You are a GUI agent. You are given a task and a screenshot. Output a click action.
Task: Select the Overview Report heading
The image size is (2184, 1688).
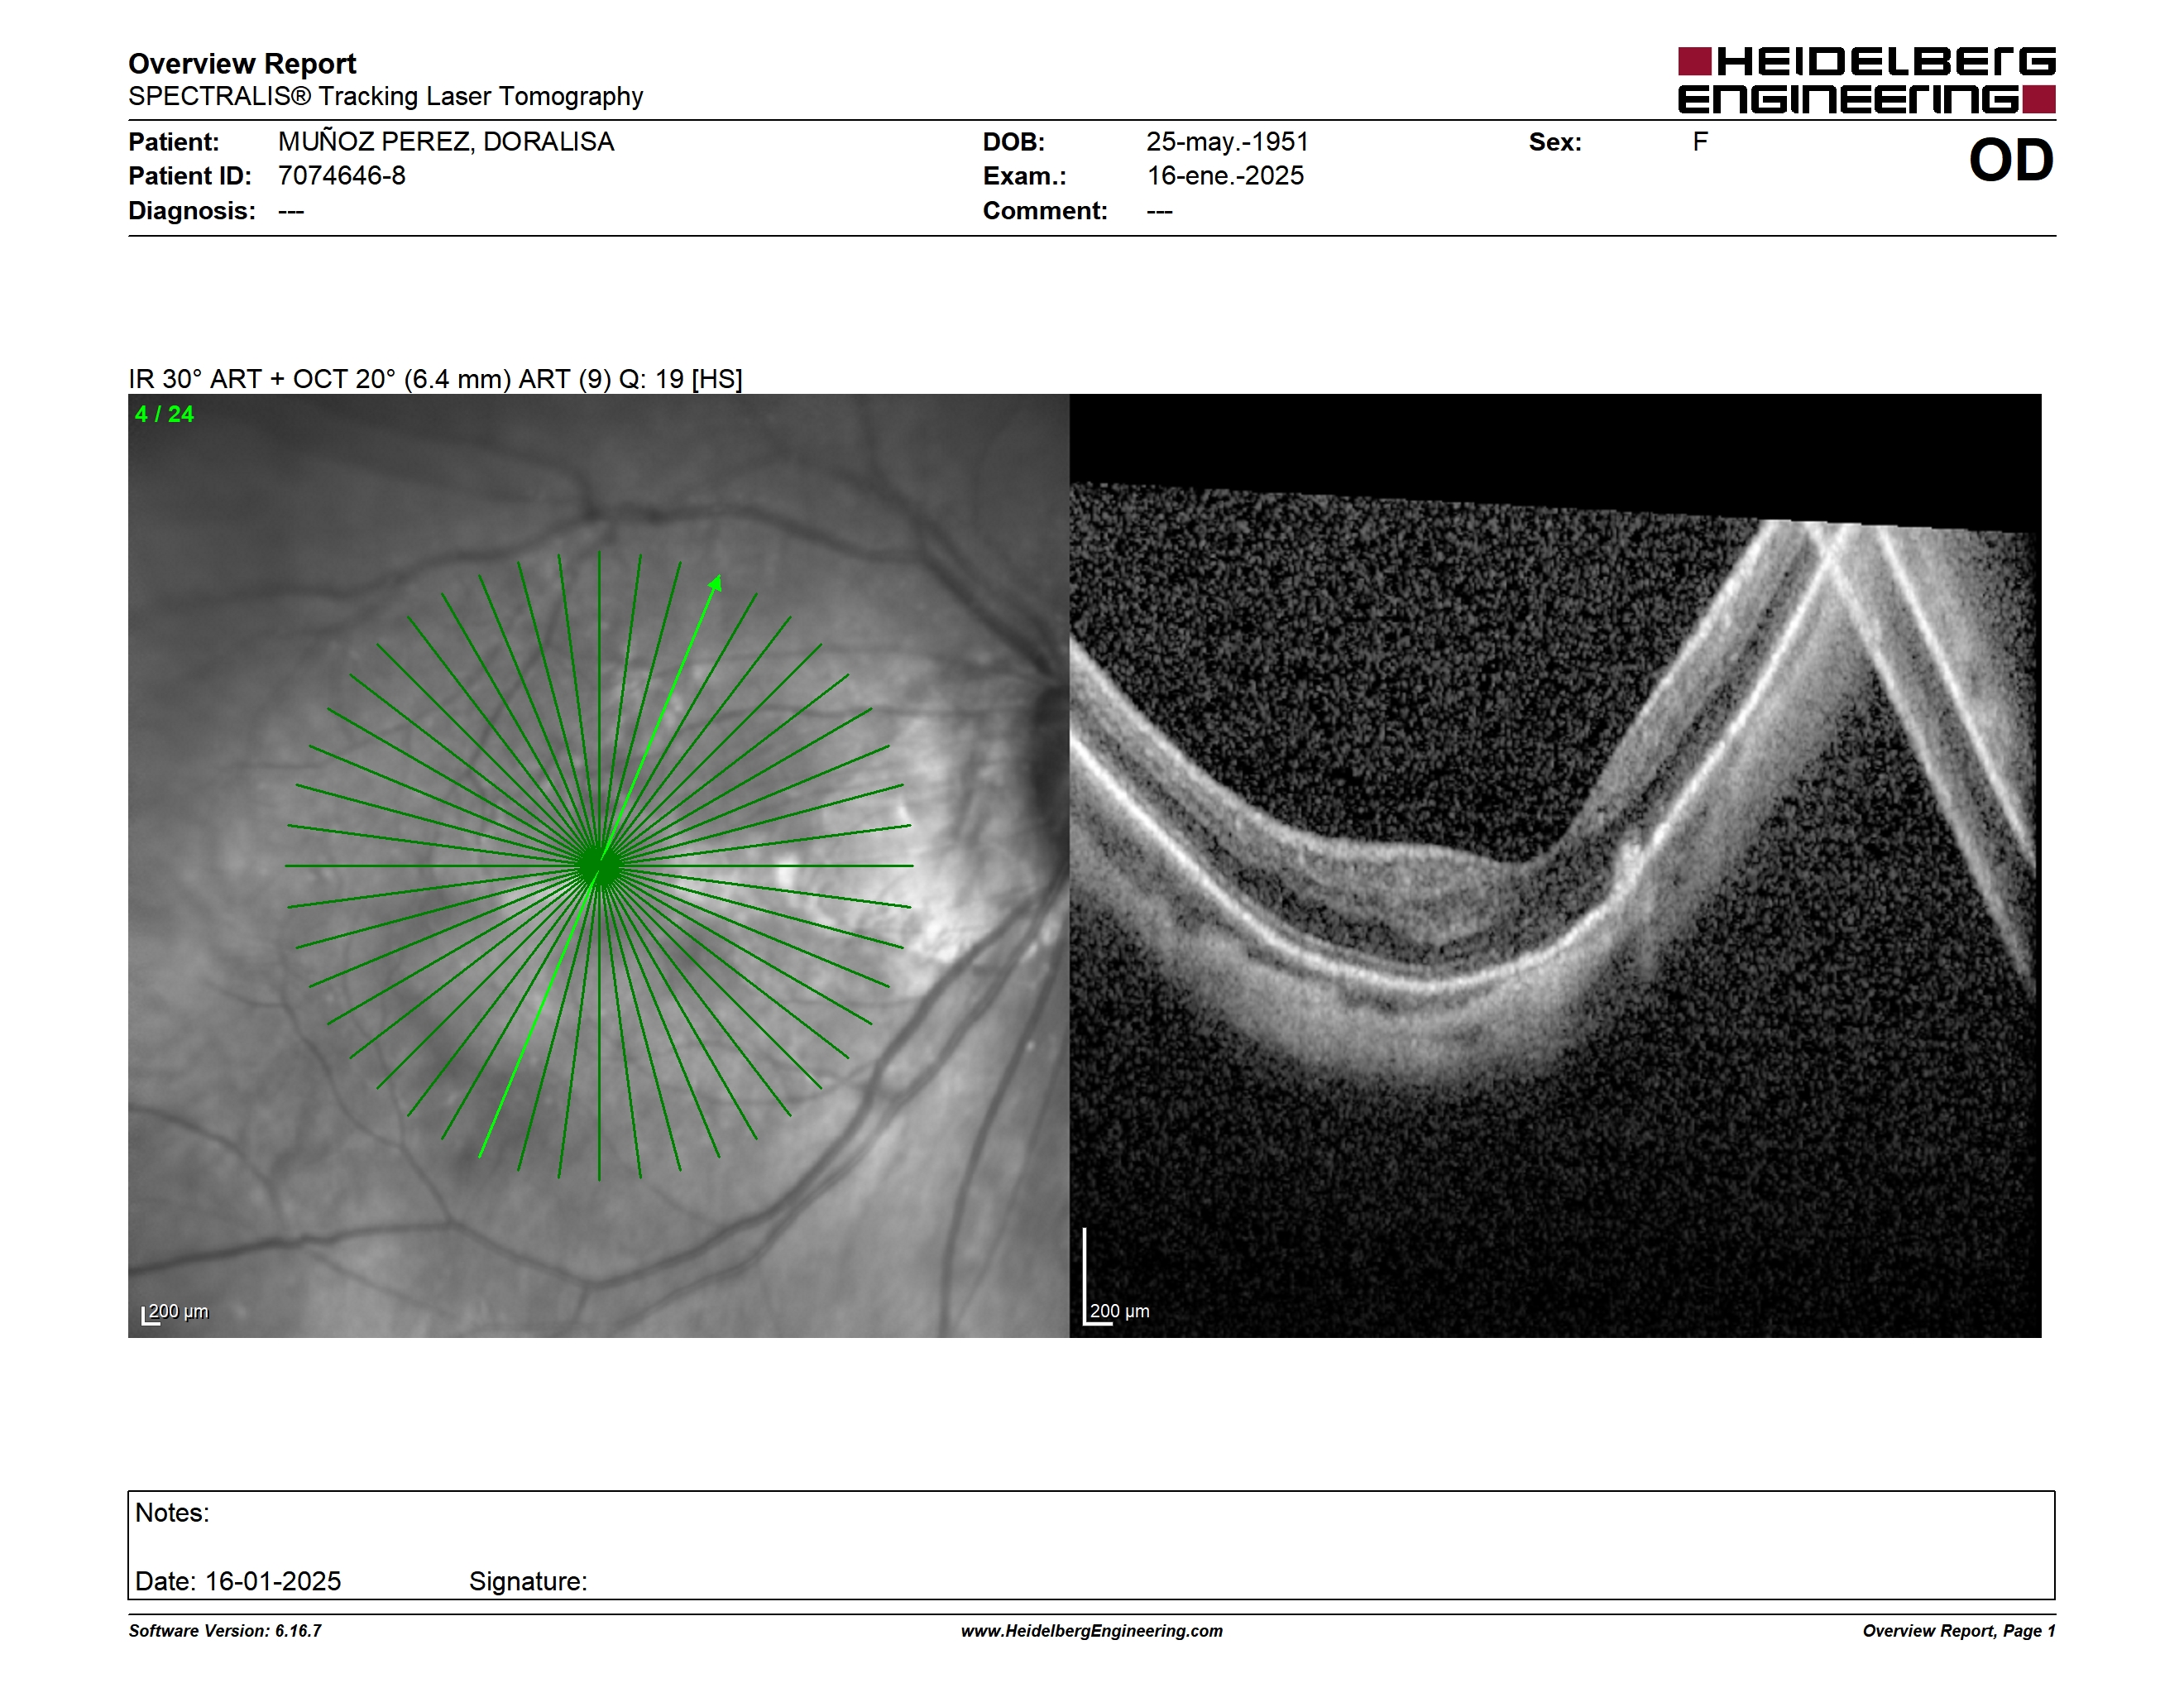[x=242, y=64]
